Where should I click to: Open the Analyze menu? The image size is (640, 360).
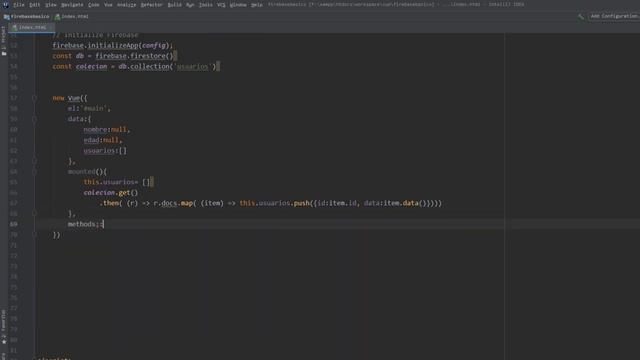pyautogui.click(x=126, y=5)
